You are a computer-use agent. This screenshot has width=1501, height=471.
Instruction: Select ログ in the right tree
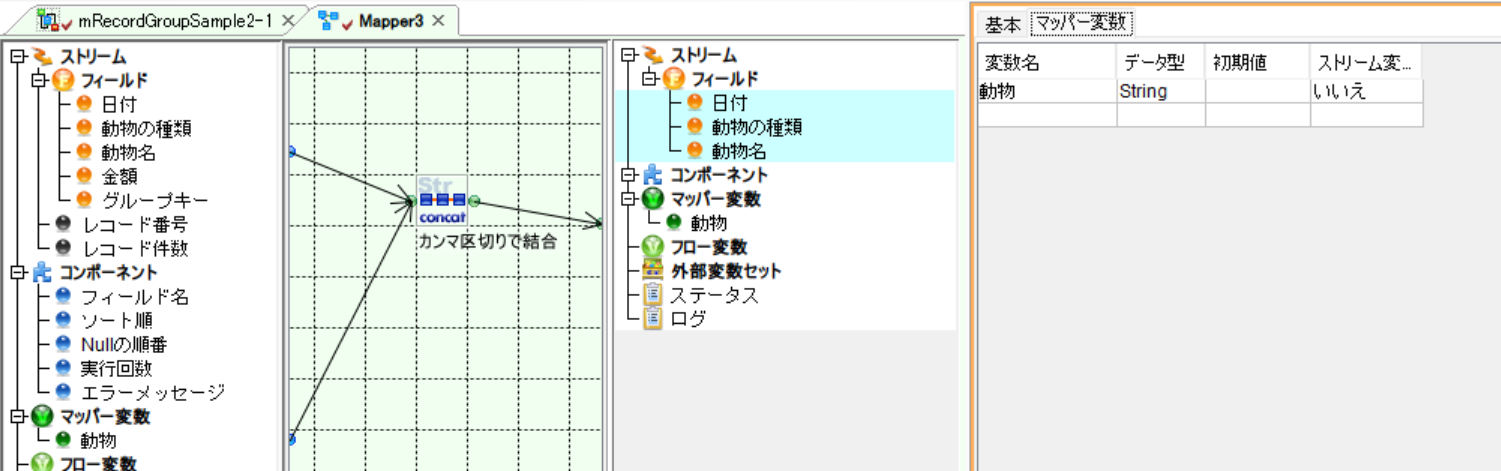coord(688,319)
